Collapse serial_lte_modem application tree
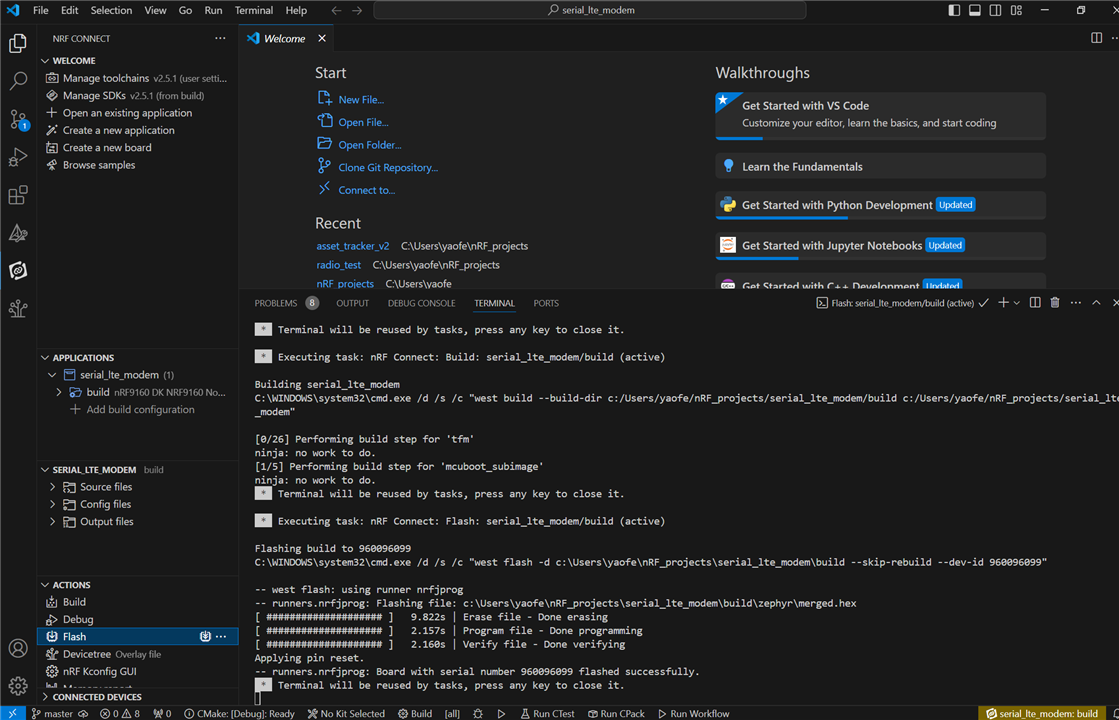 pyautogui.click(x=52, y=375)
